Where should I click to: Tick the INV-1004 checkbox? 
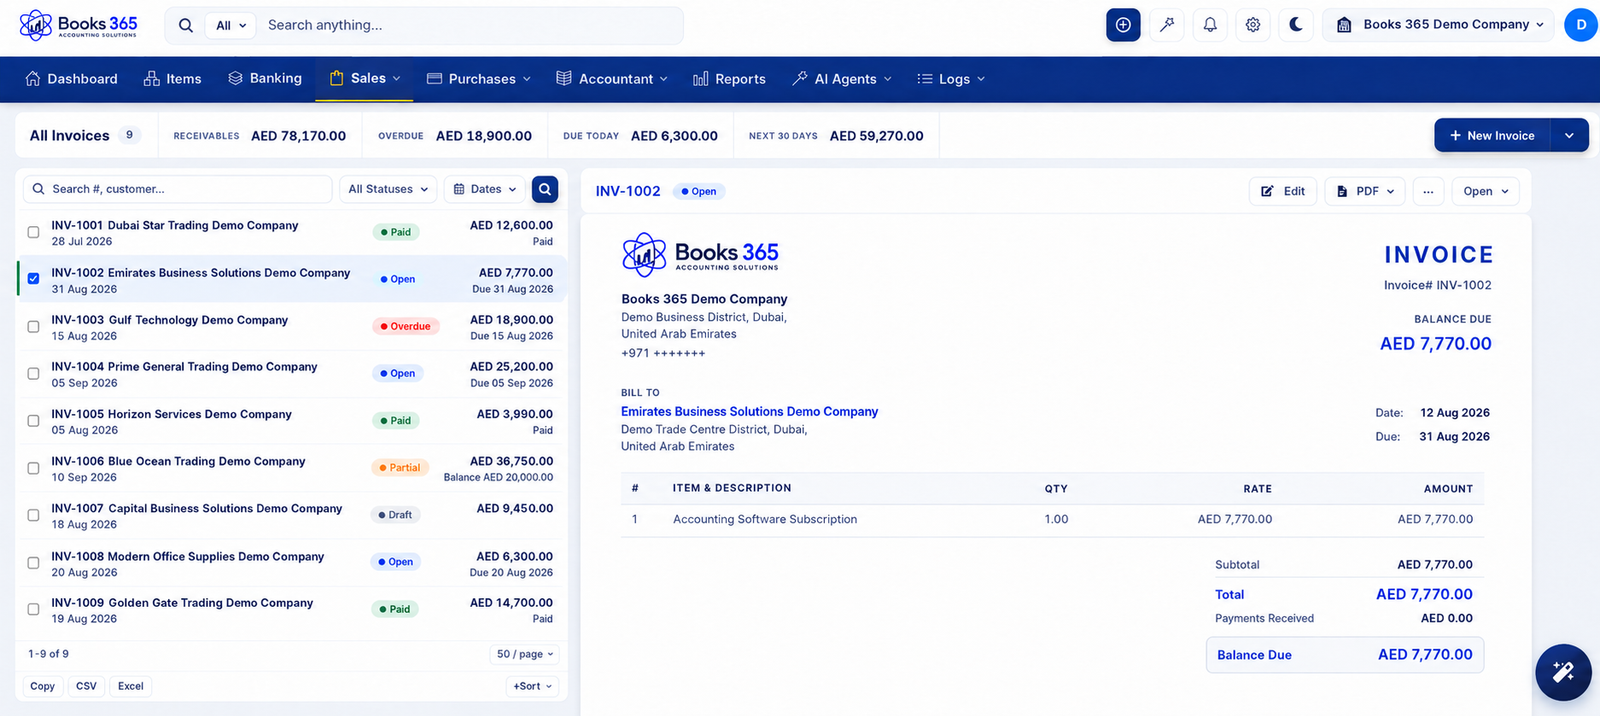click(x=33, y=373)
